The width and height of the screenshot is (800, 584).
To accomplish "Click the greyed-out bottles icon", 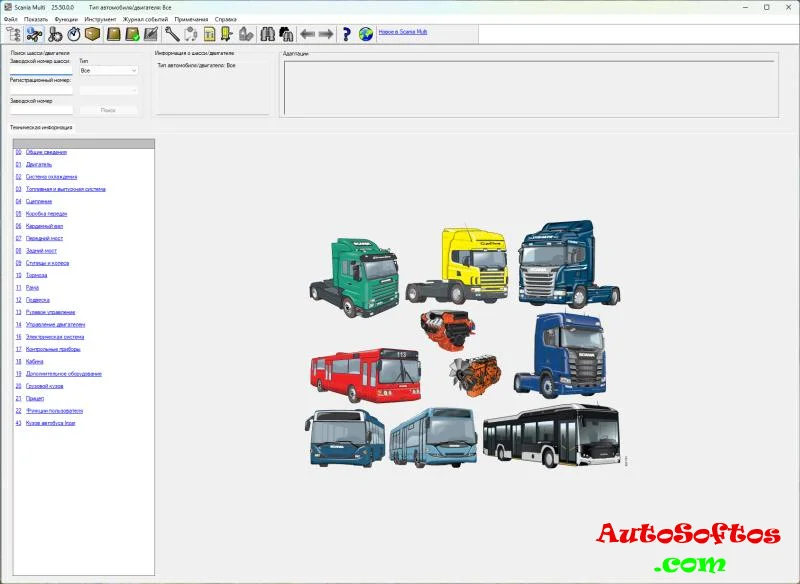I will [x=246, y=34].
